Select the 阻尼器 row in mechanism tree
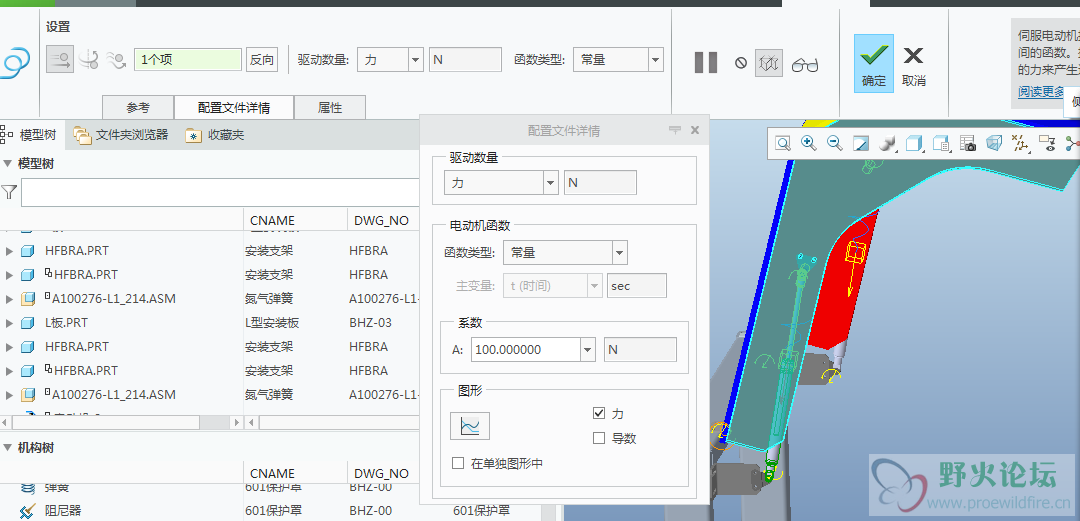 [x=270, y=511]
